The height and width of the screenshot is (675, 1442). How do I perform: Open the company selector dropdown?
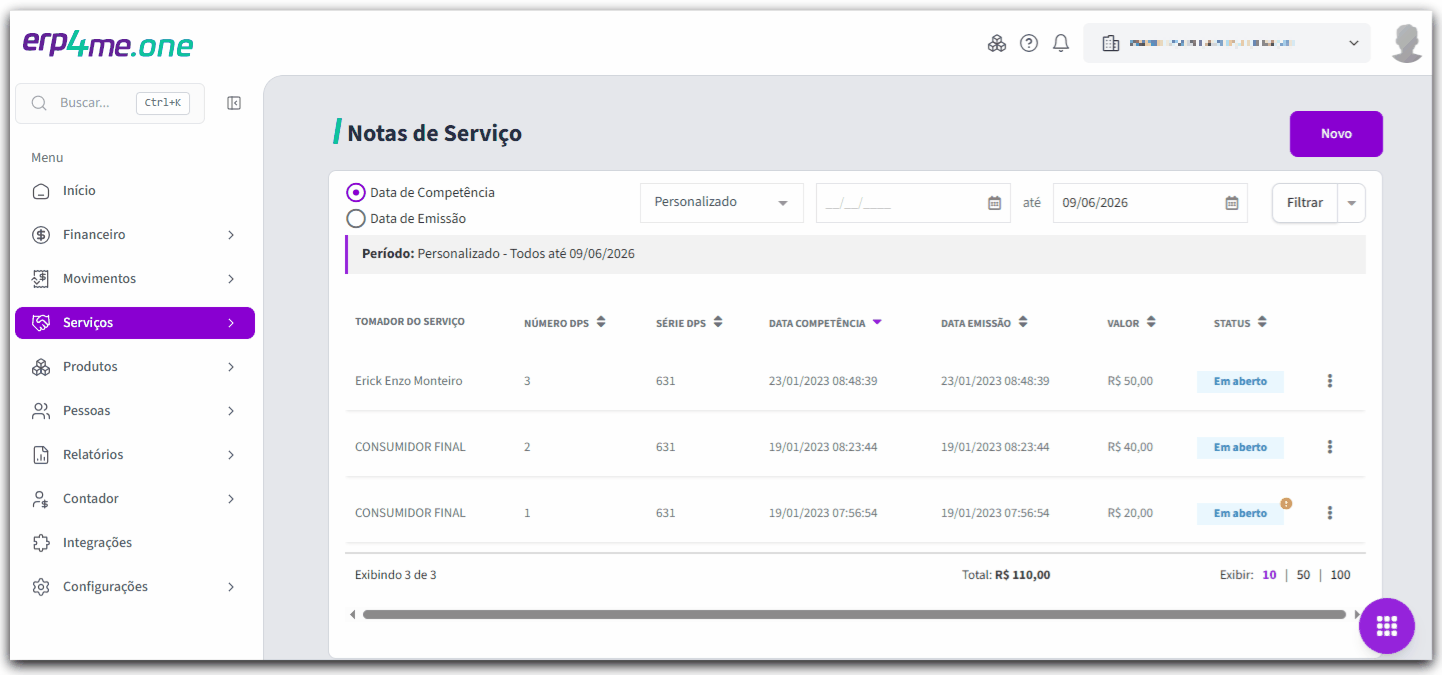(x=1229, y=43)
